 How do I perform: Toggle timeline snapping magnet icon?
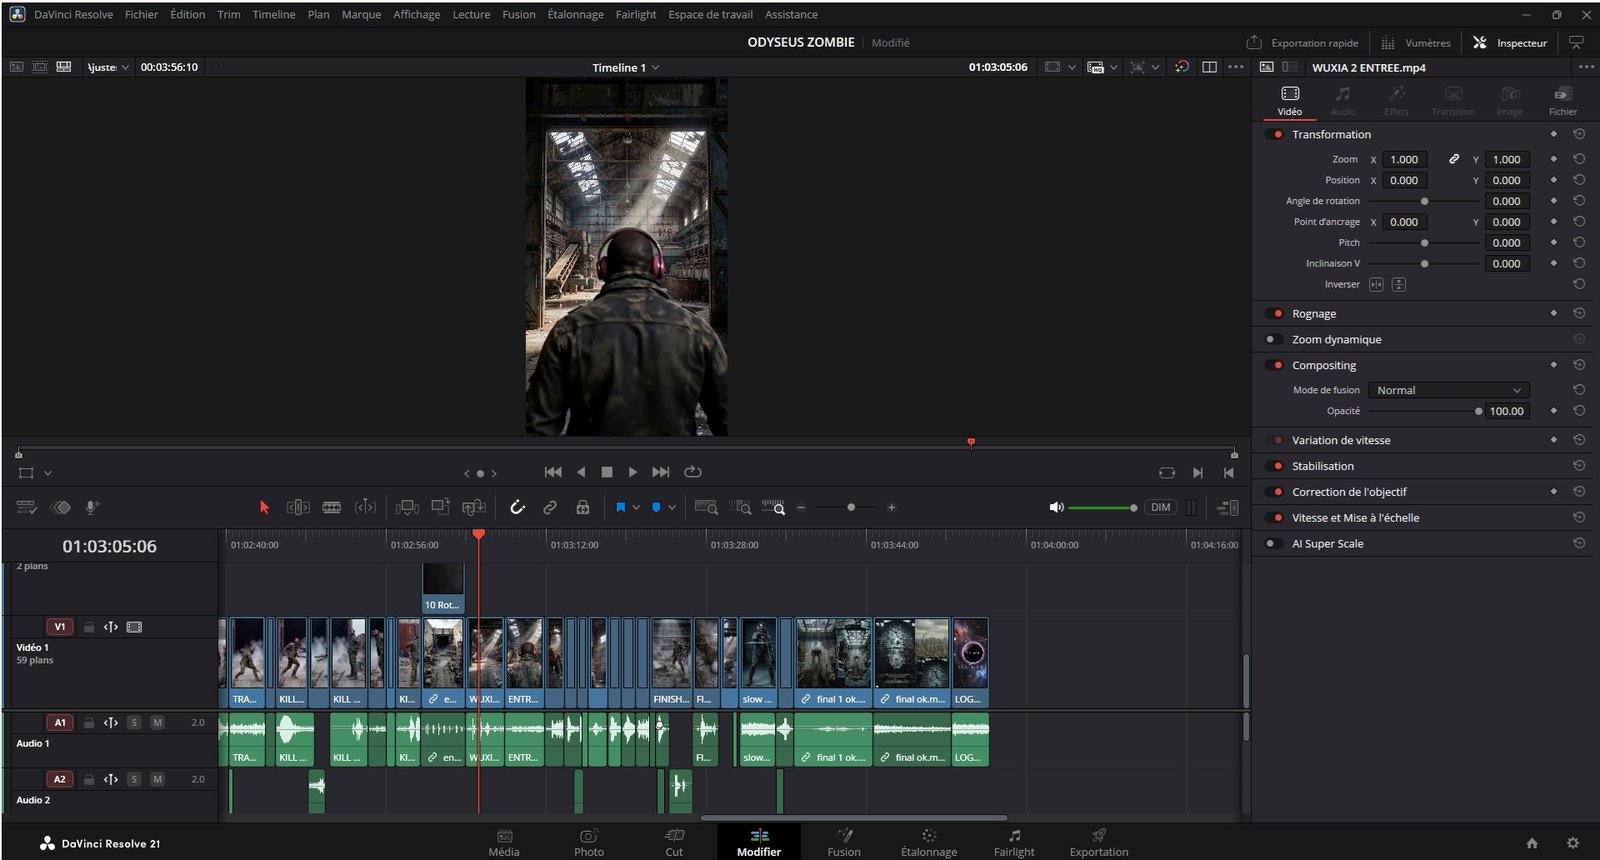pos(517,508)
